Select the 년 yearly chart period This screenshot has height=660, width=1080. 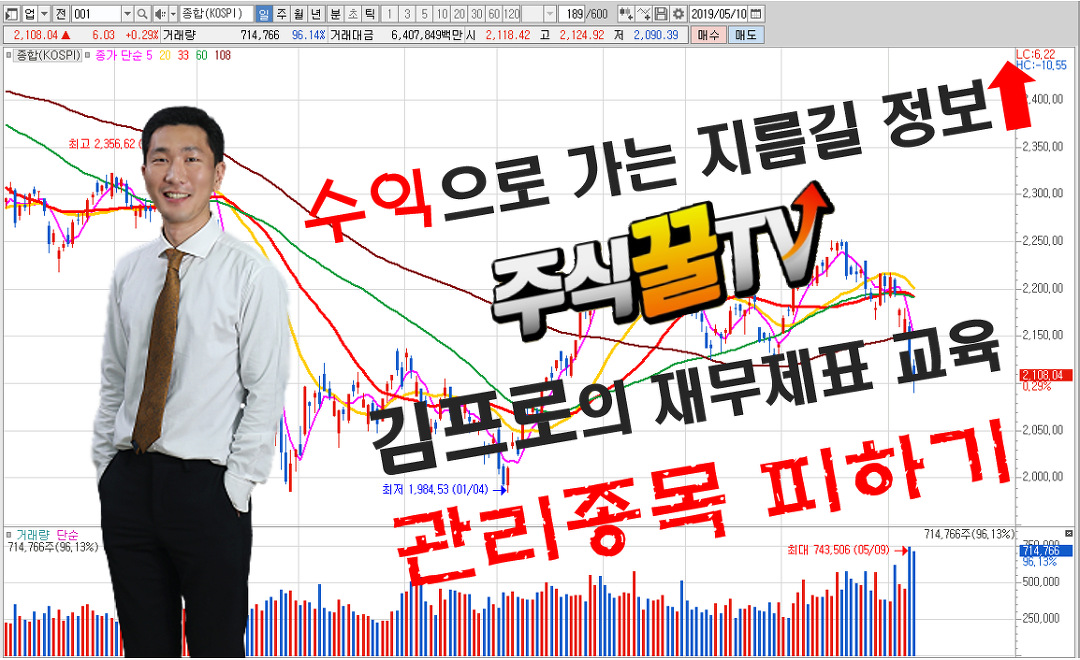point(316,14)
